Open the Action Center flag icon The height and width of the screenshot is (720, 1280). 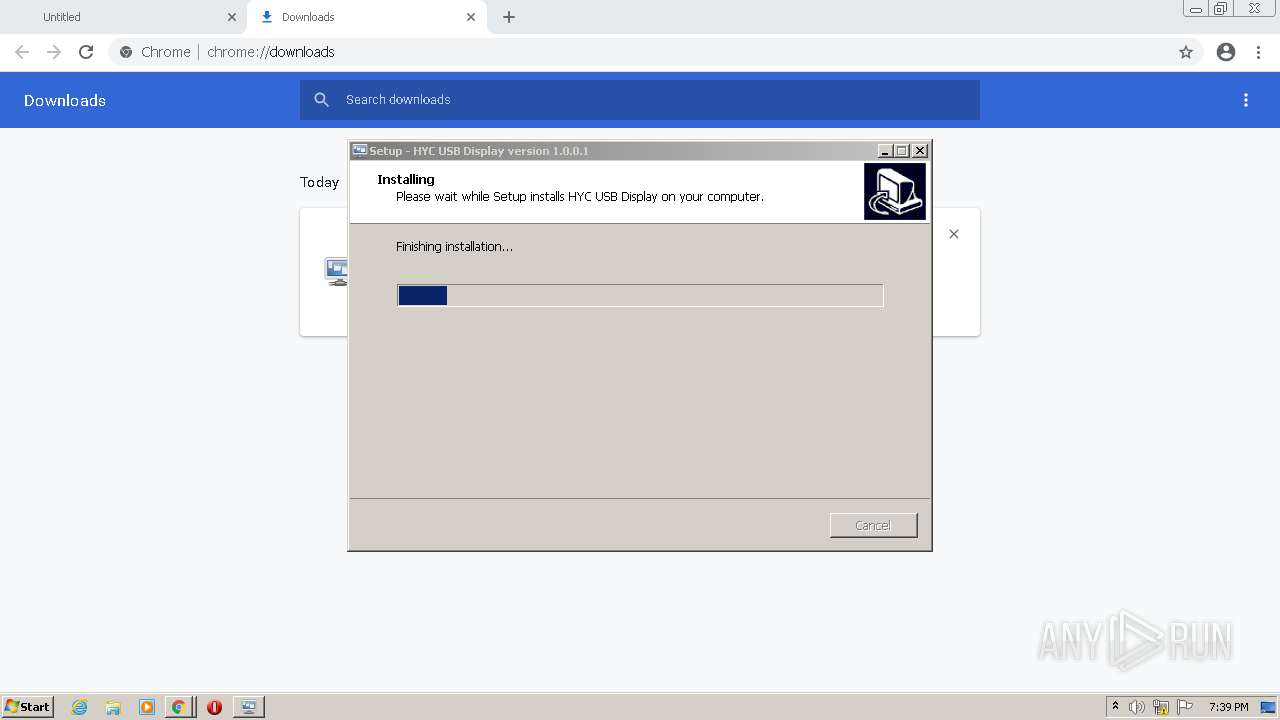point(1185,707)
